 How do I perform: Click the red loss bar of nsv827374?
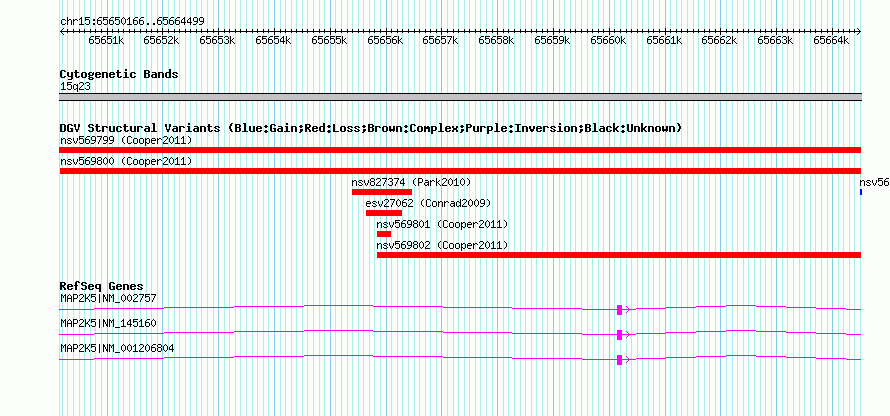[x=381, y=192]
